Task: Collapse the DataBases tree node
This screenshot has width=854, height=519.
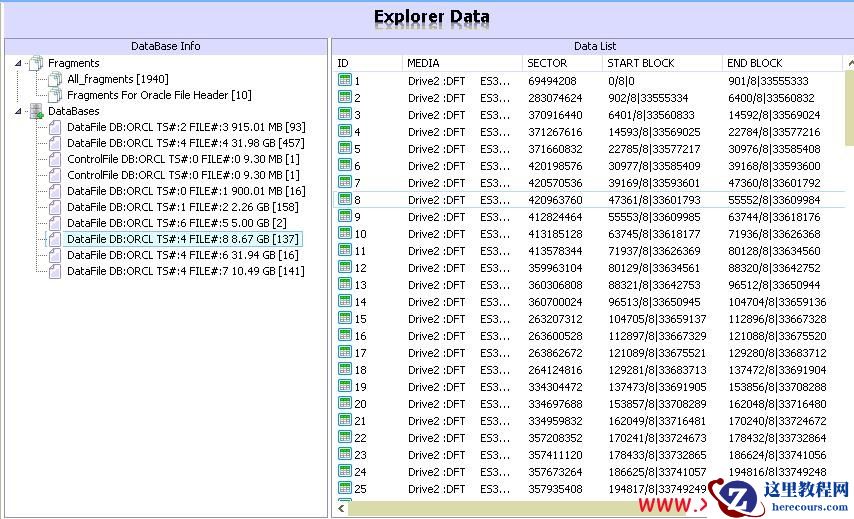Action: coord(18,111)
